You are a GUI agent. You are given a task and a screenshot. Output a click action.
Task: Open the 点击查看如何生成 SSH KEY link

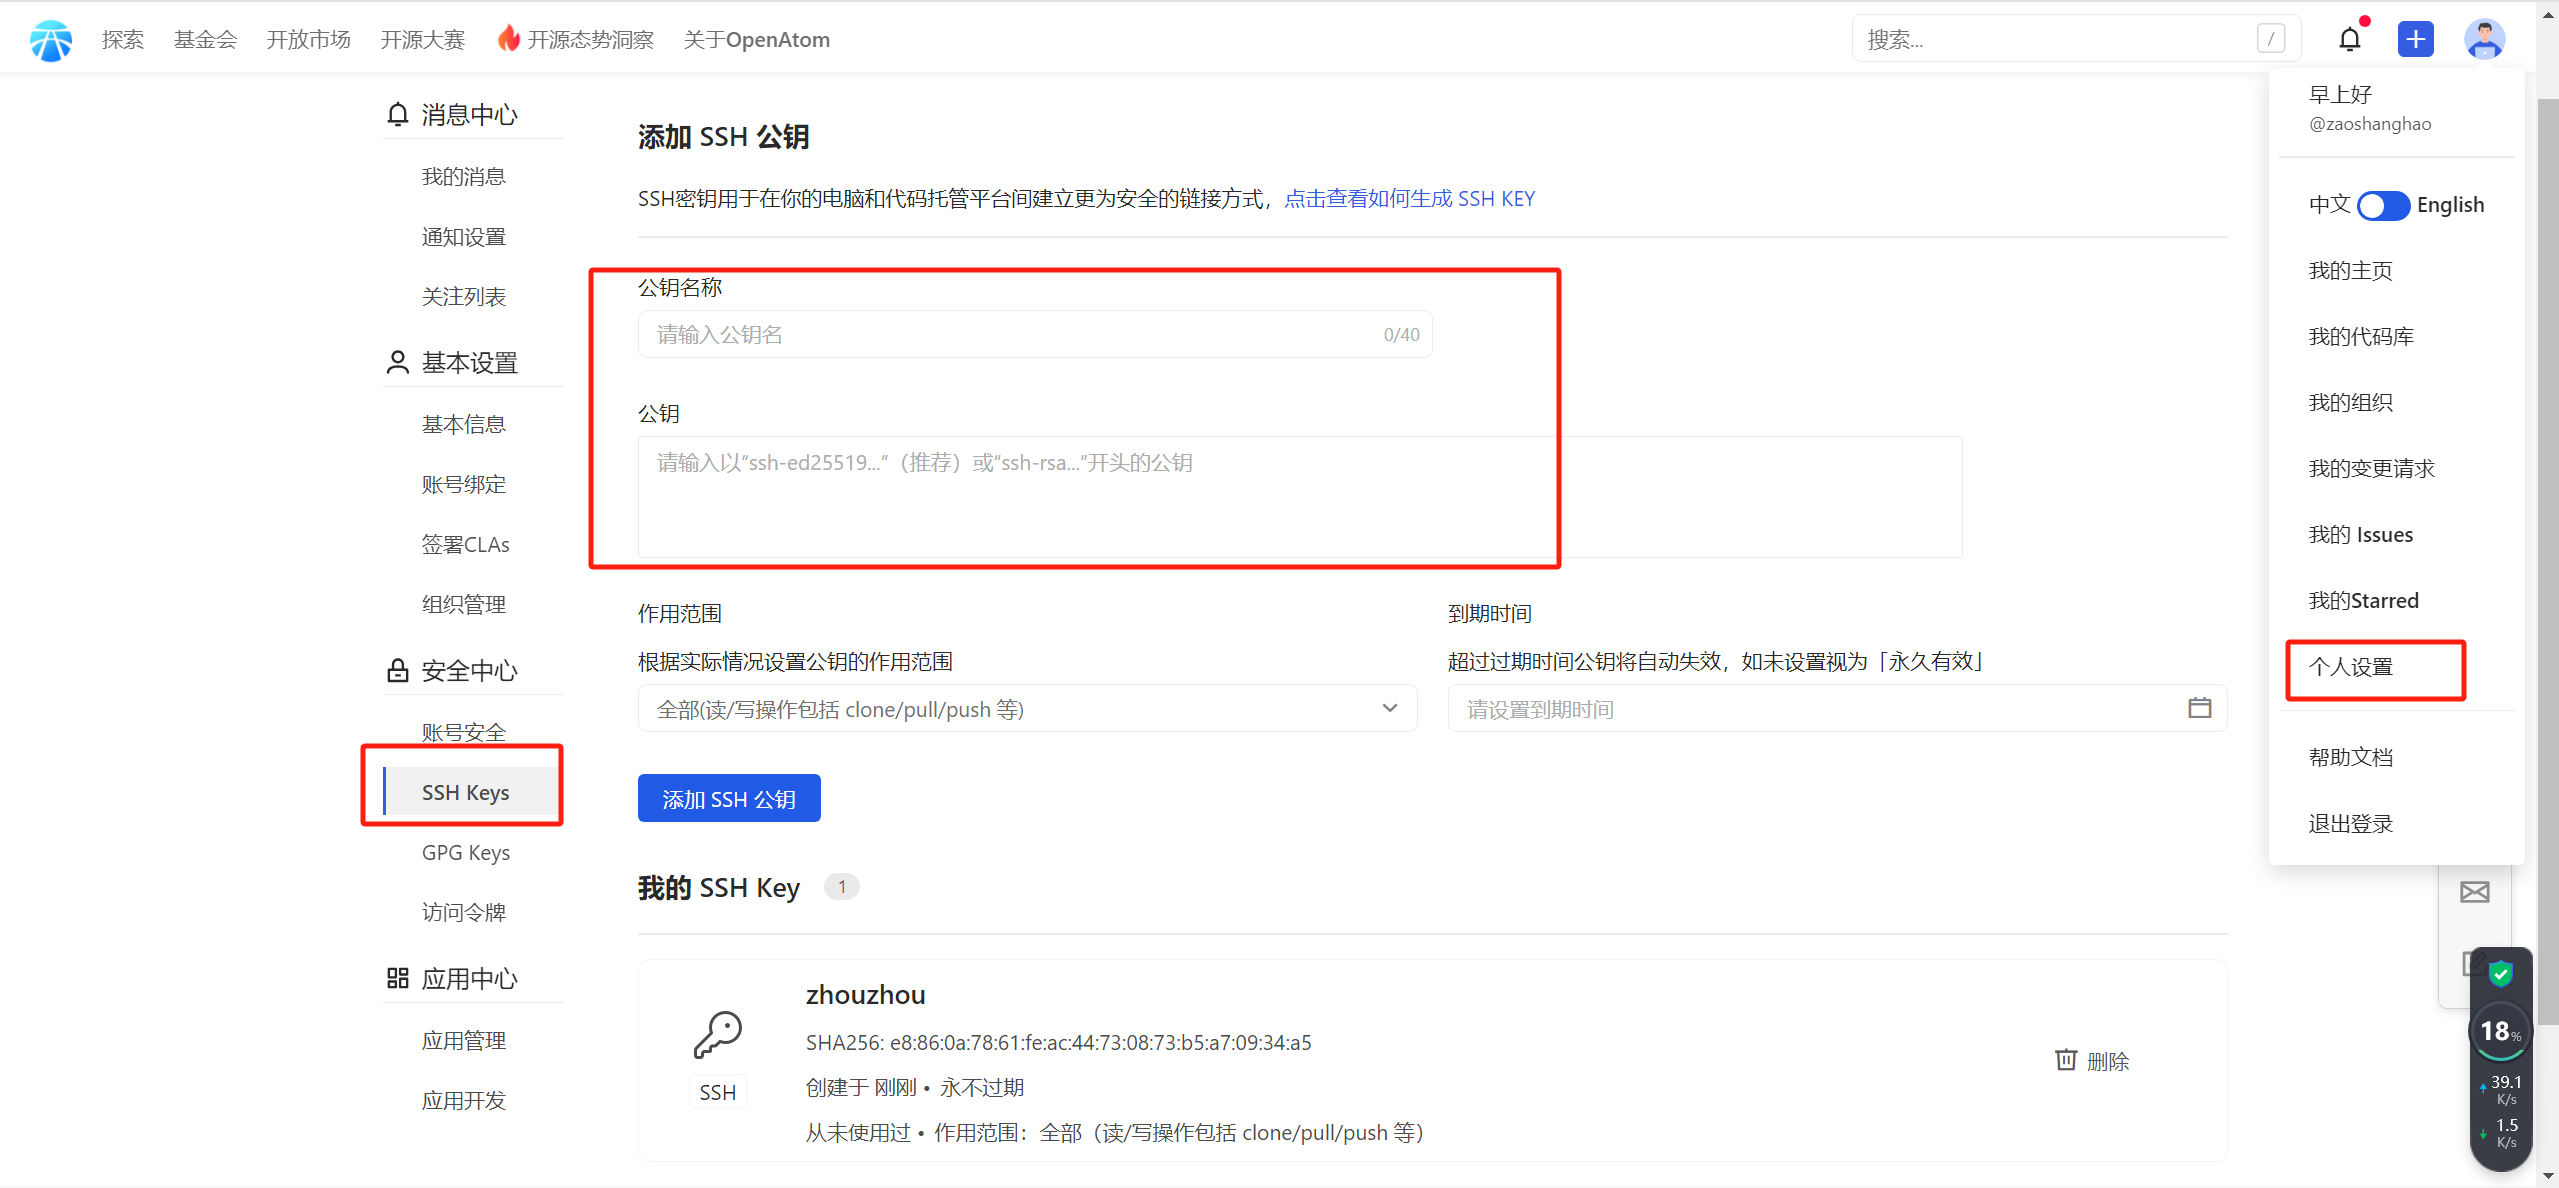pyautogui.click(x=1409, y=199)
